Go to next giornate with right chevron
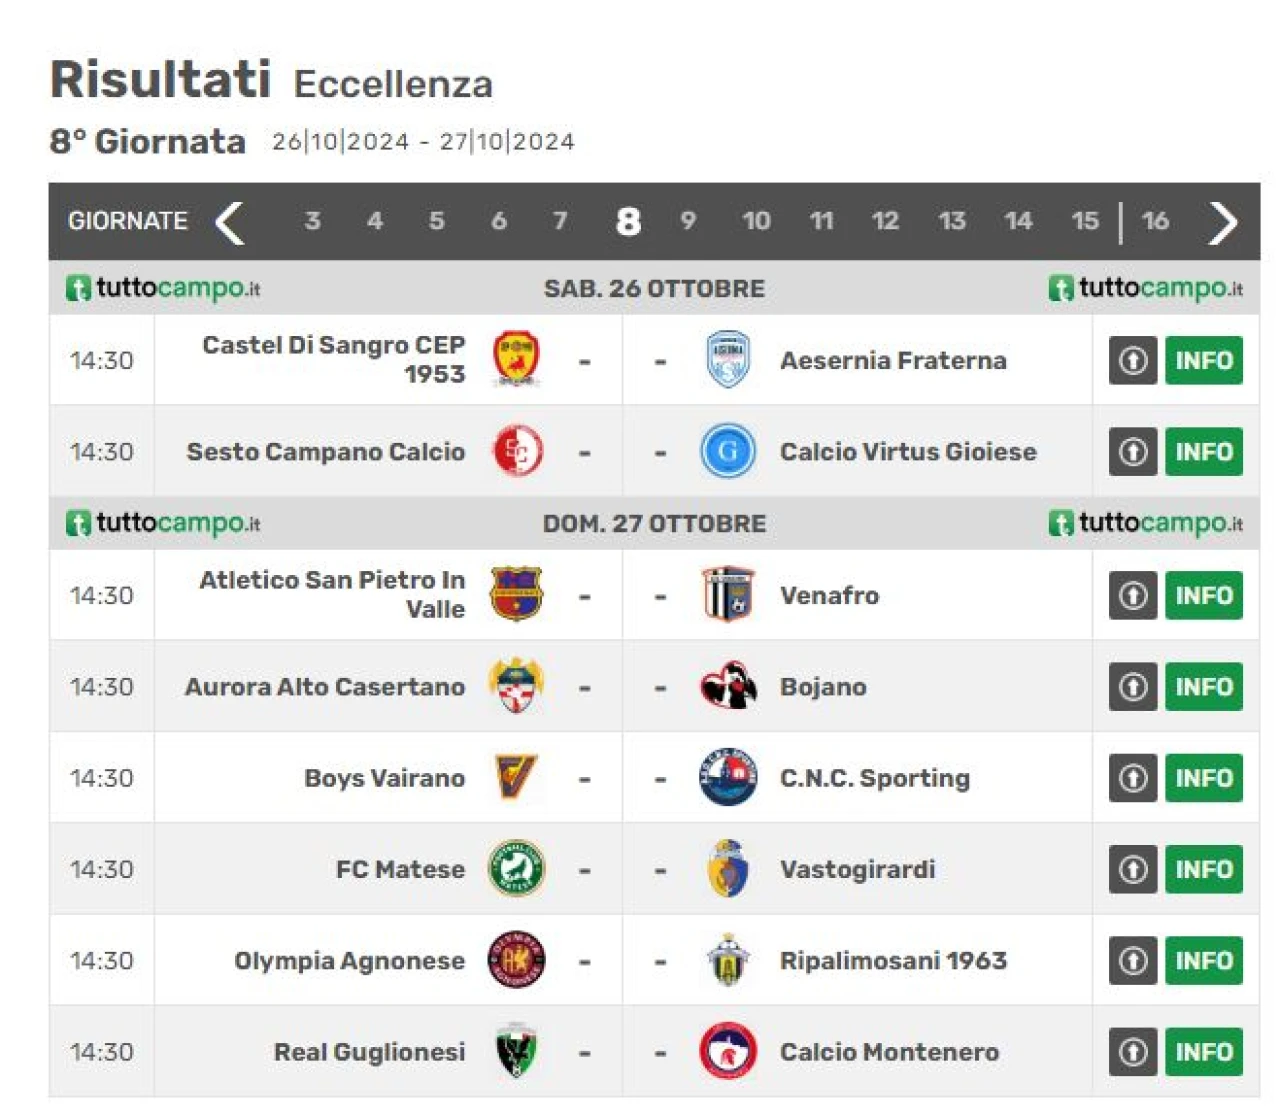The width and height of the screenshot is (1280, 1115). click(1222, 222)
